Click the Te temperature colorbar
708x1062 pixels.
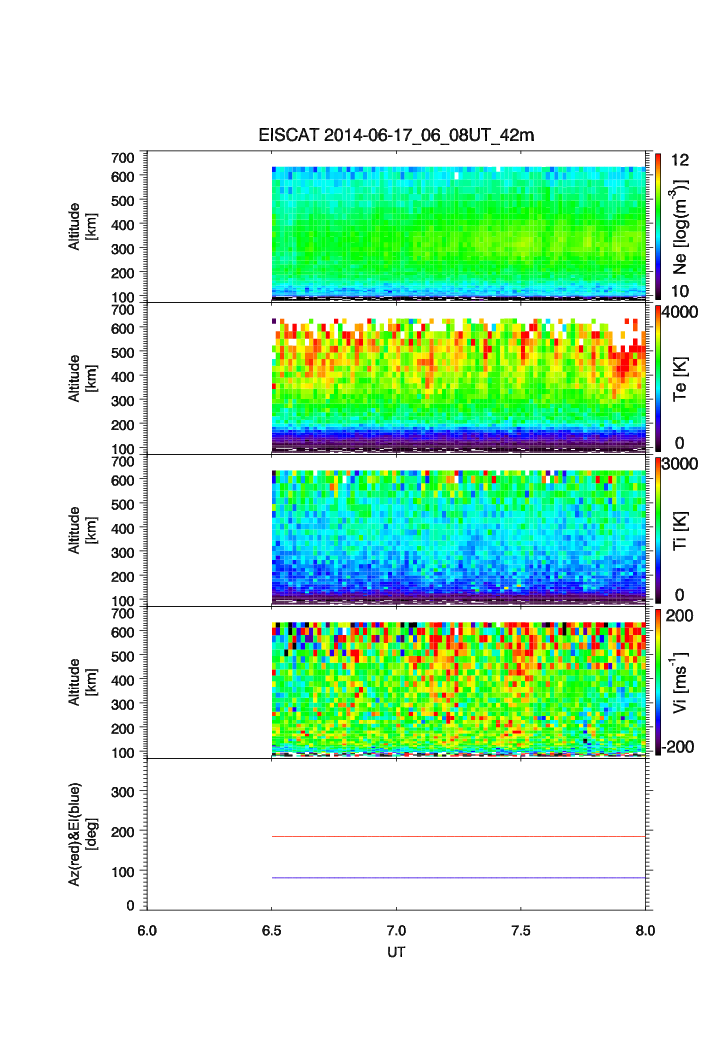[657, 378]
